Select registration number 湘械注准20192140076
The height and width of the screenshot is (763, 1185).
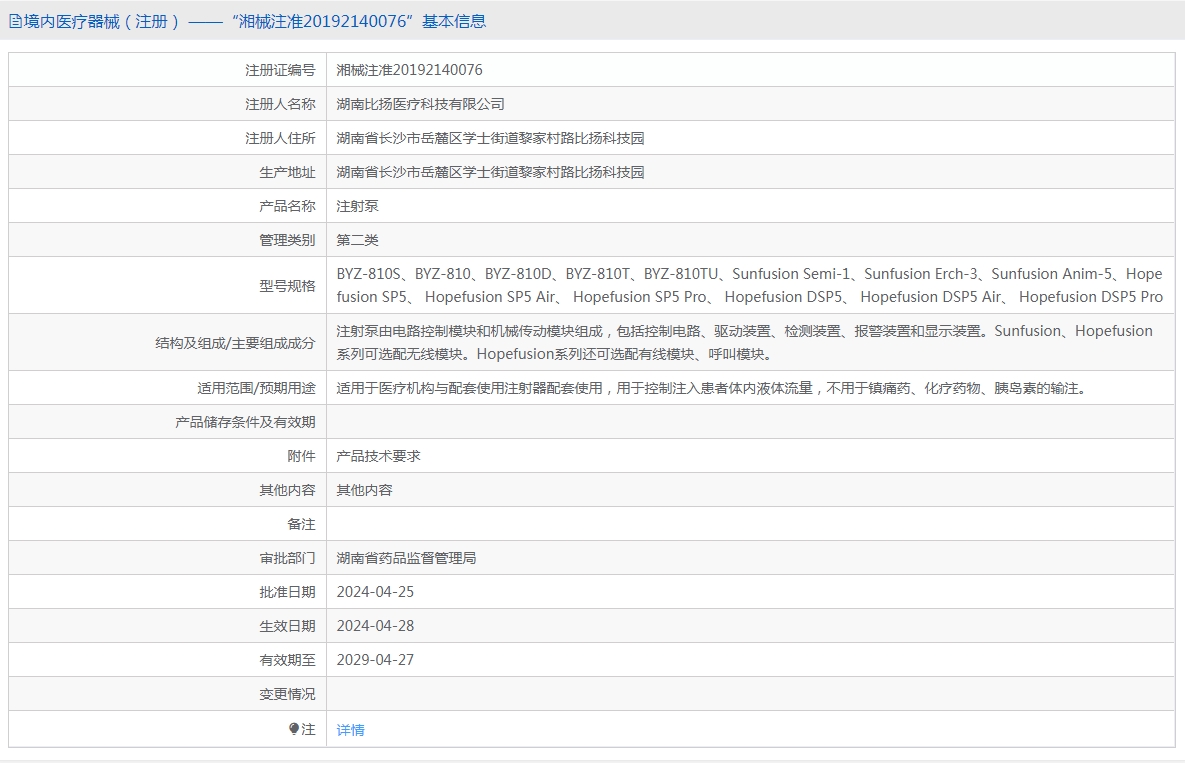pos(410,70)
